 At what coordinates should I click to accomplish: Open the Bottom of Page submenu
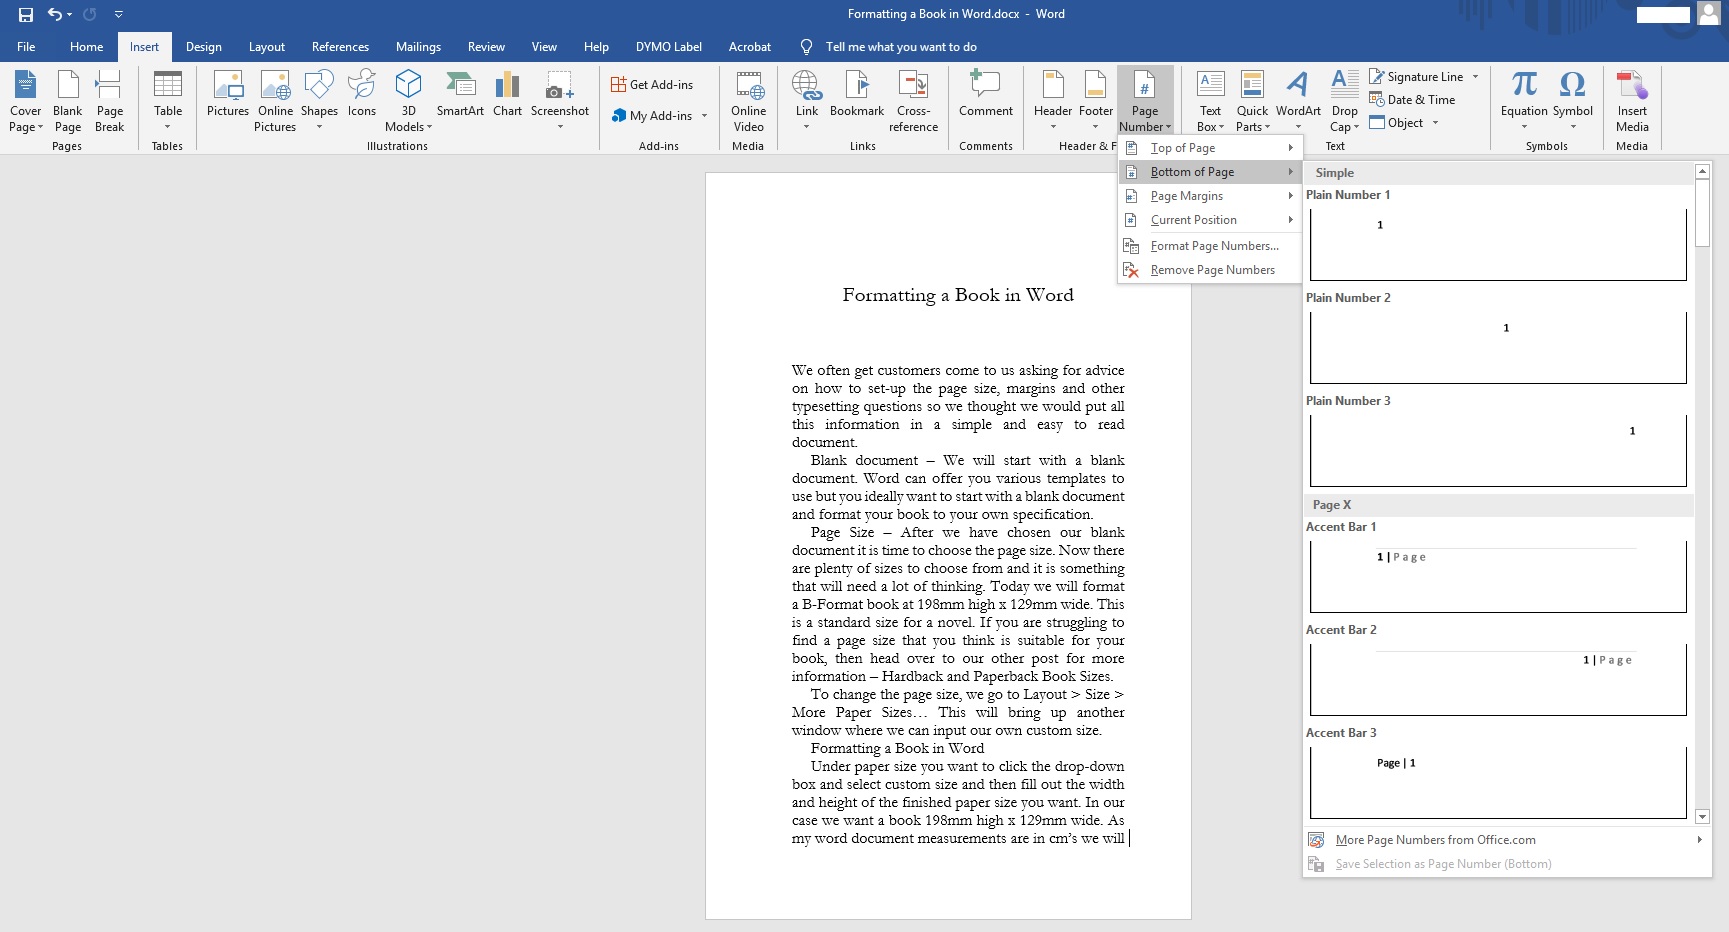click(x=1193, y=171)
